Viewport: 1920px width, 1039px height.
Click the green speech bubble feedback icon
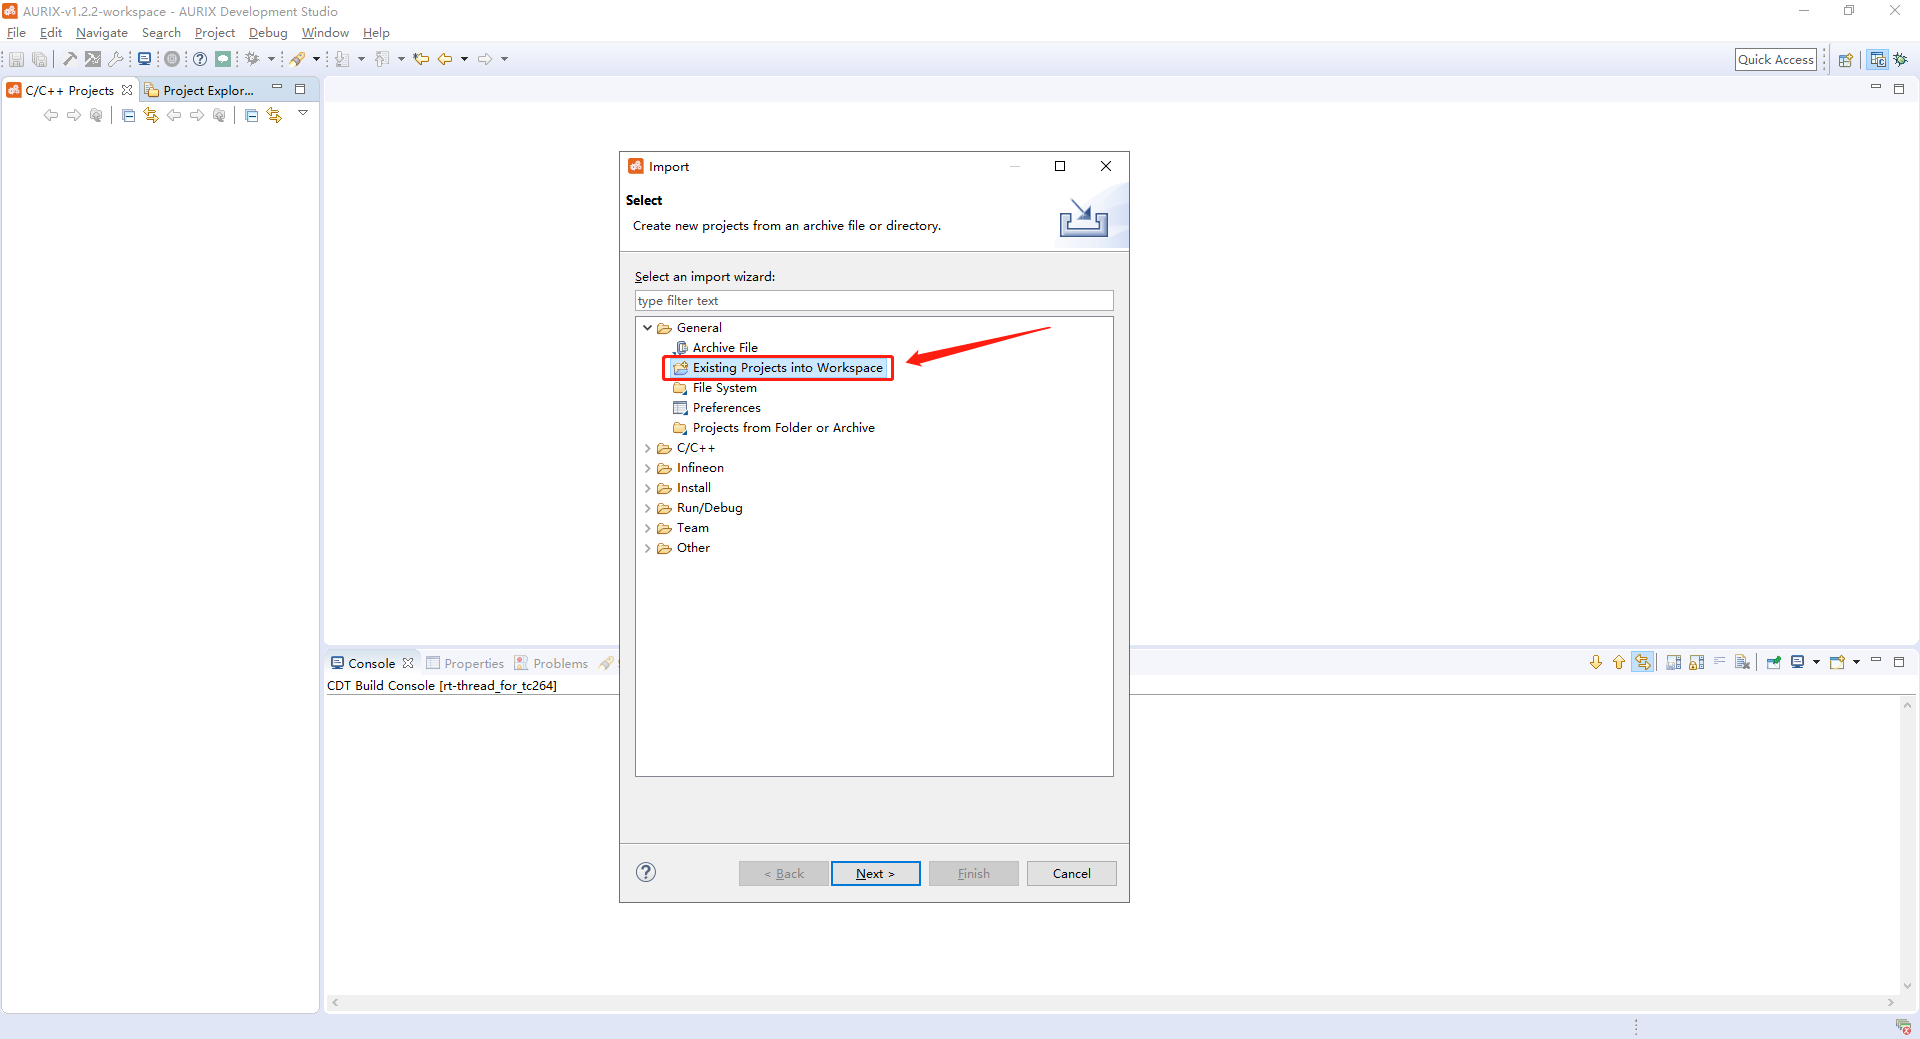tap(223, 59)
